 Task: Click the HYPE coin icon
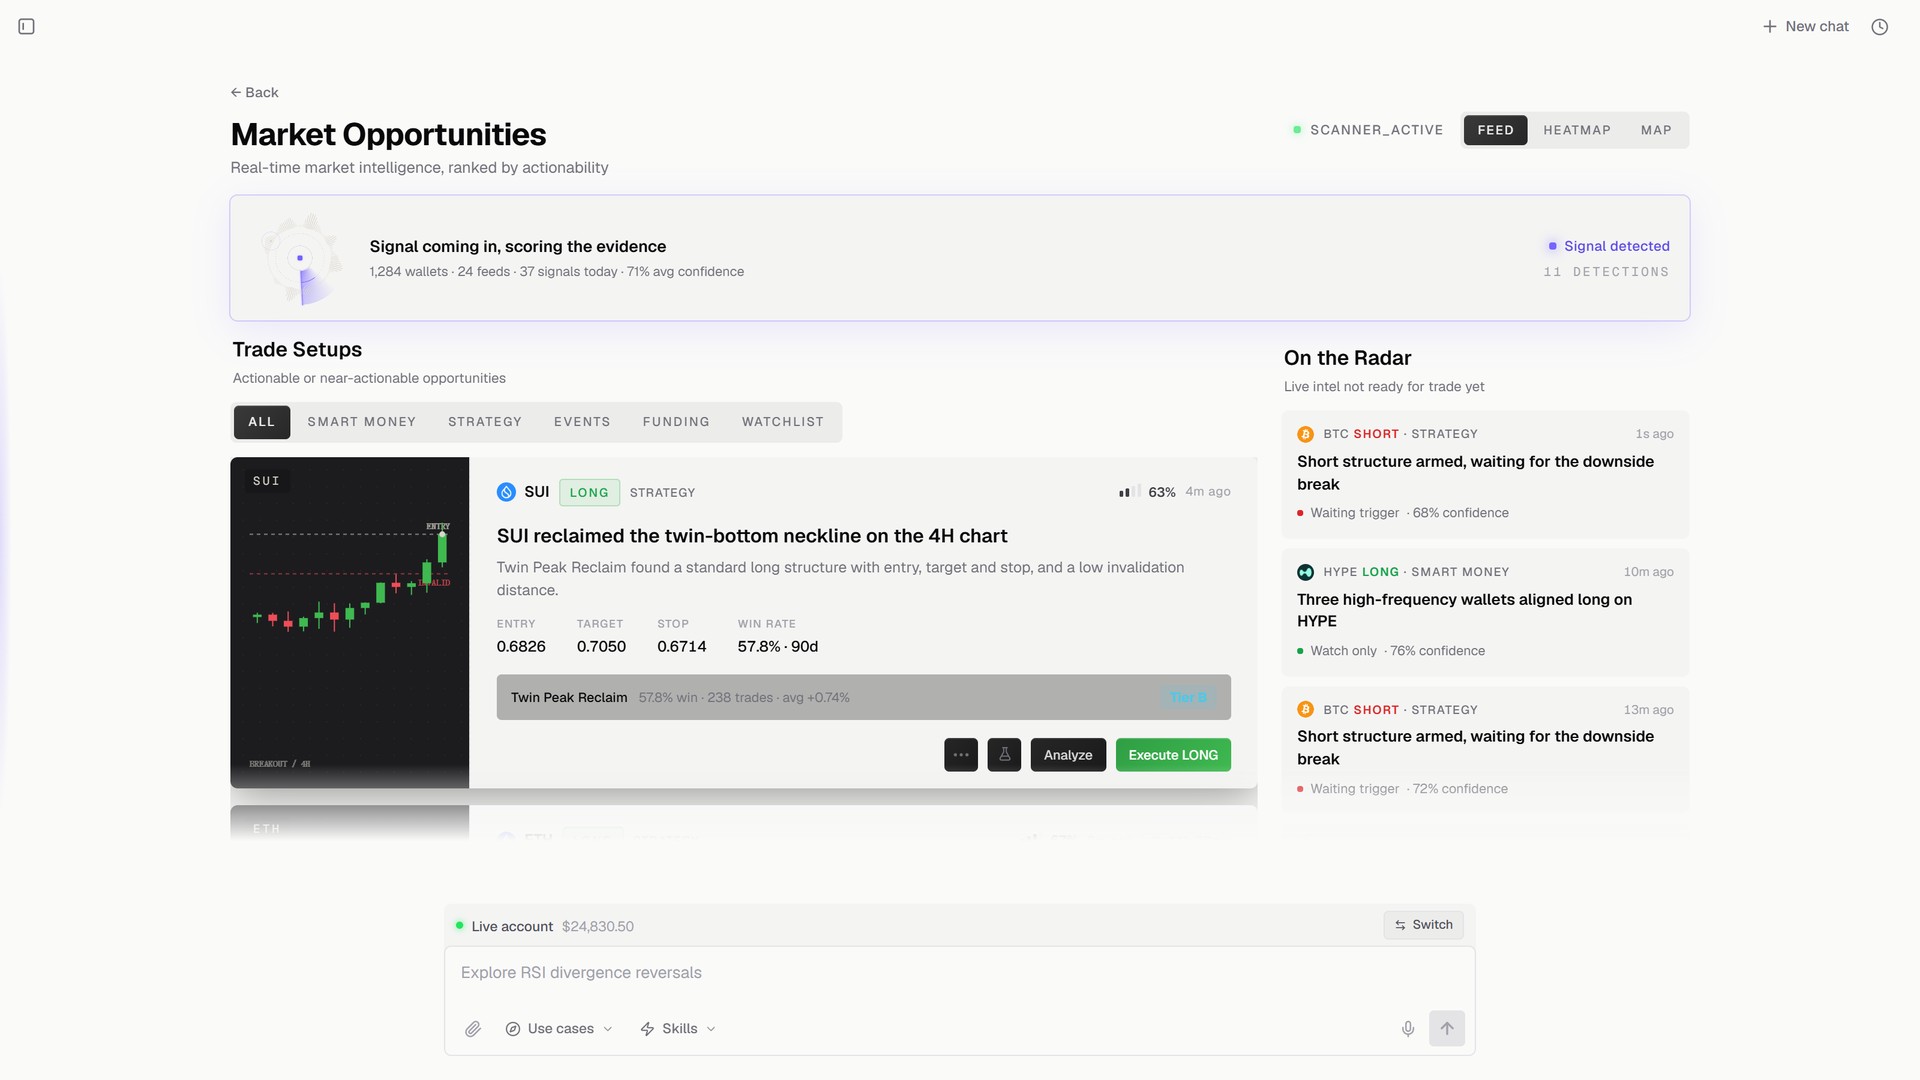[1305, 572]
